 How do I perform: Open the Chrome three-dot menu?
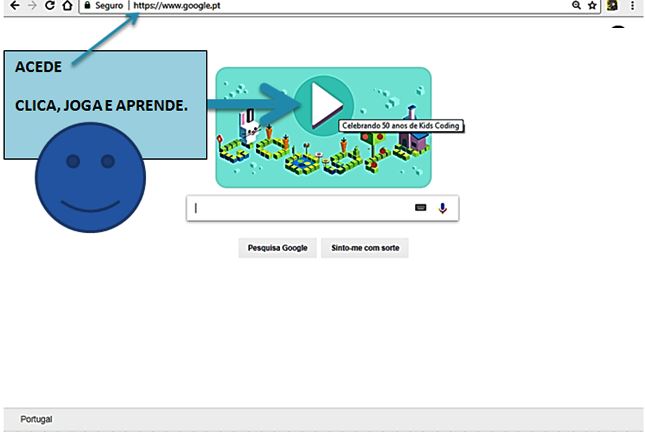point(633,5)
